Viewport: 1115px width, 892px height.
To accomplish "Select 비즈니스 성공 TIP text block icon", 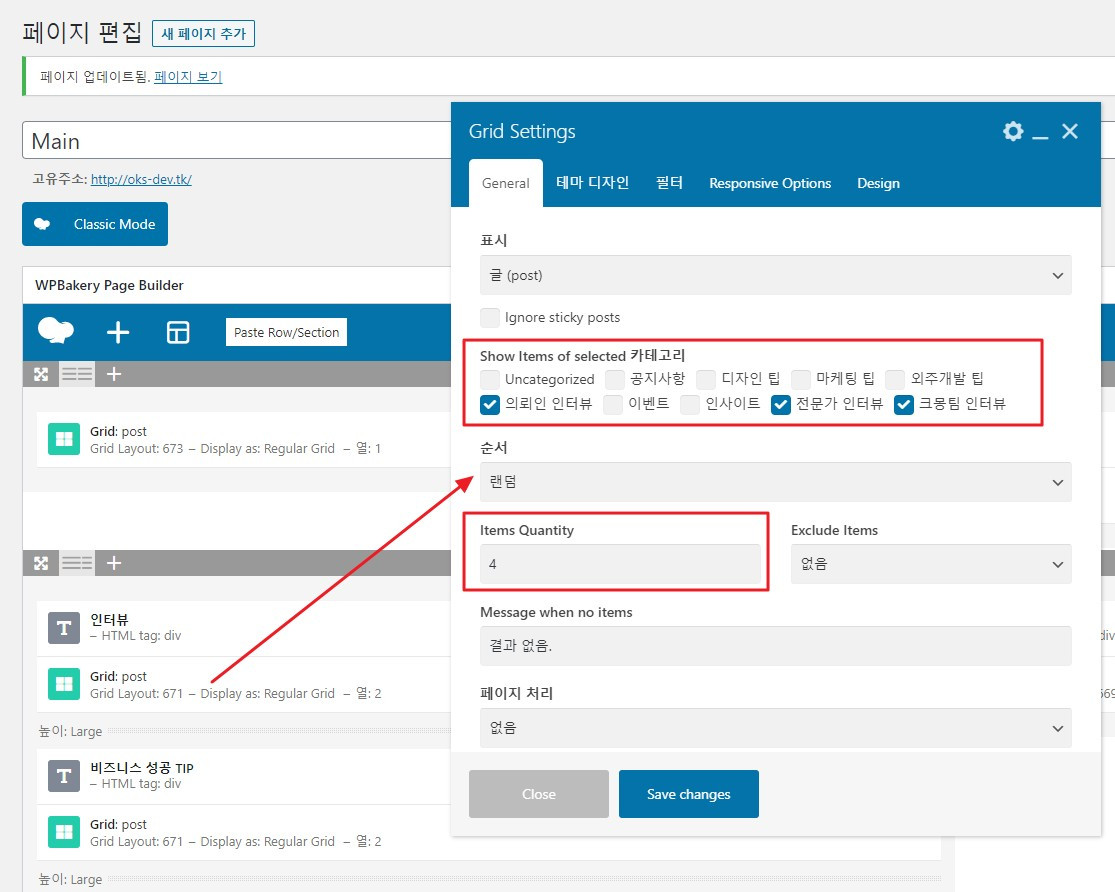I will tap(64, 775).
